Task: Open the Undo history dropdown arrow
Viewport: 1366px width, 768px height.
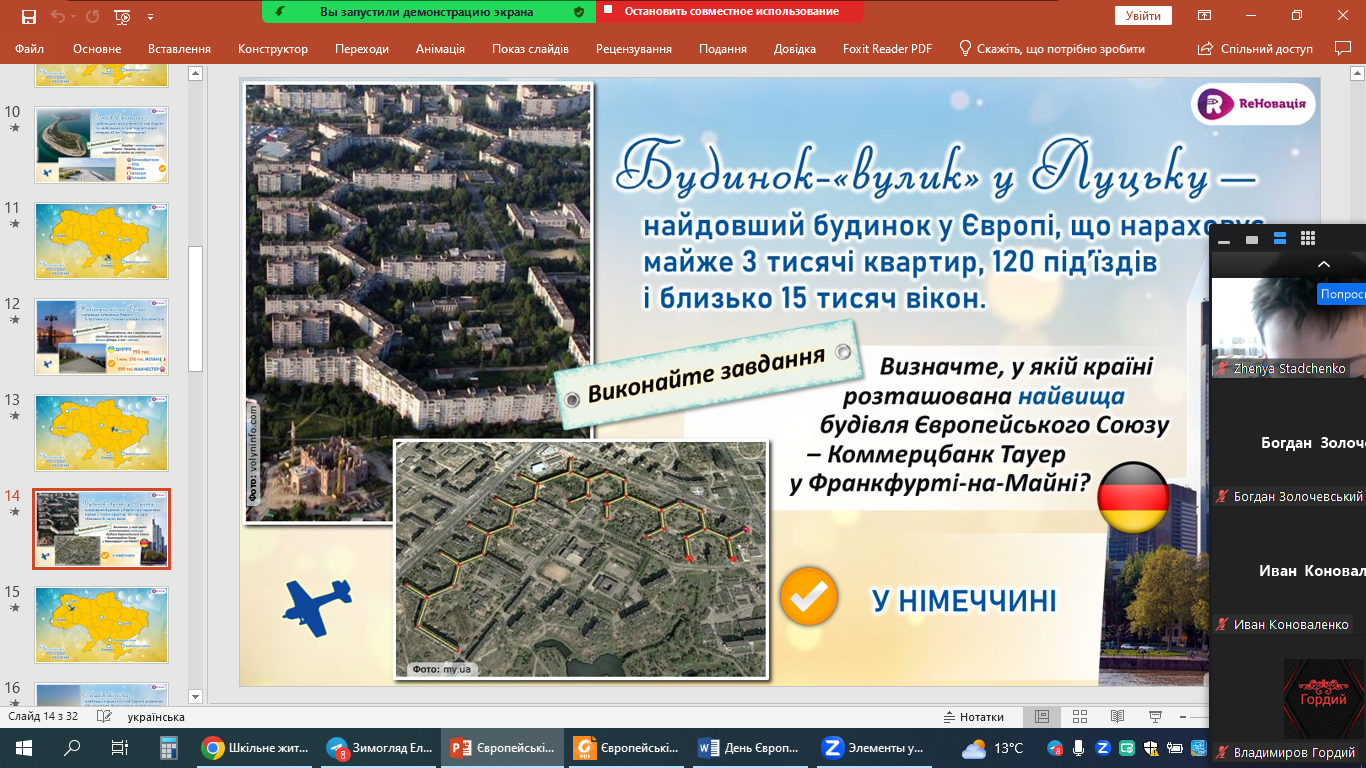Action: 75,17
